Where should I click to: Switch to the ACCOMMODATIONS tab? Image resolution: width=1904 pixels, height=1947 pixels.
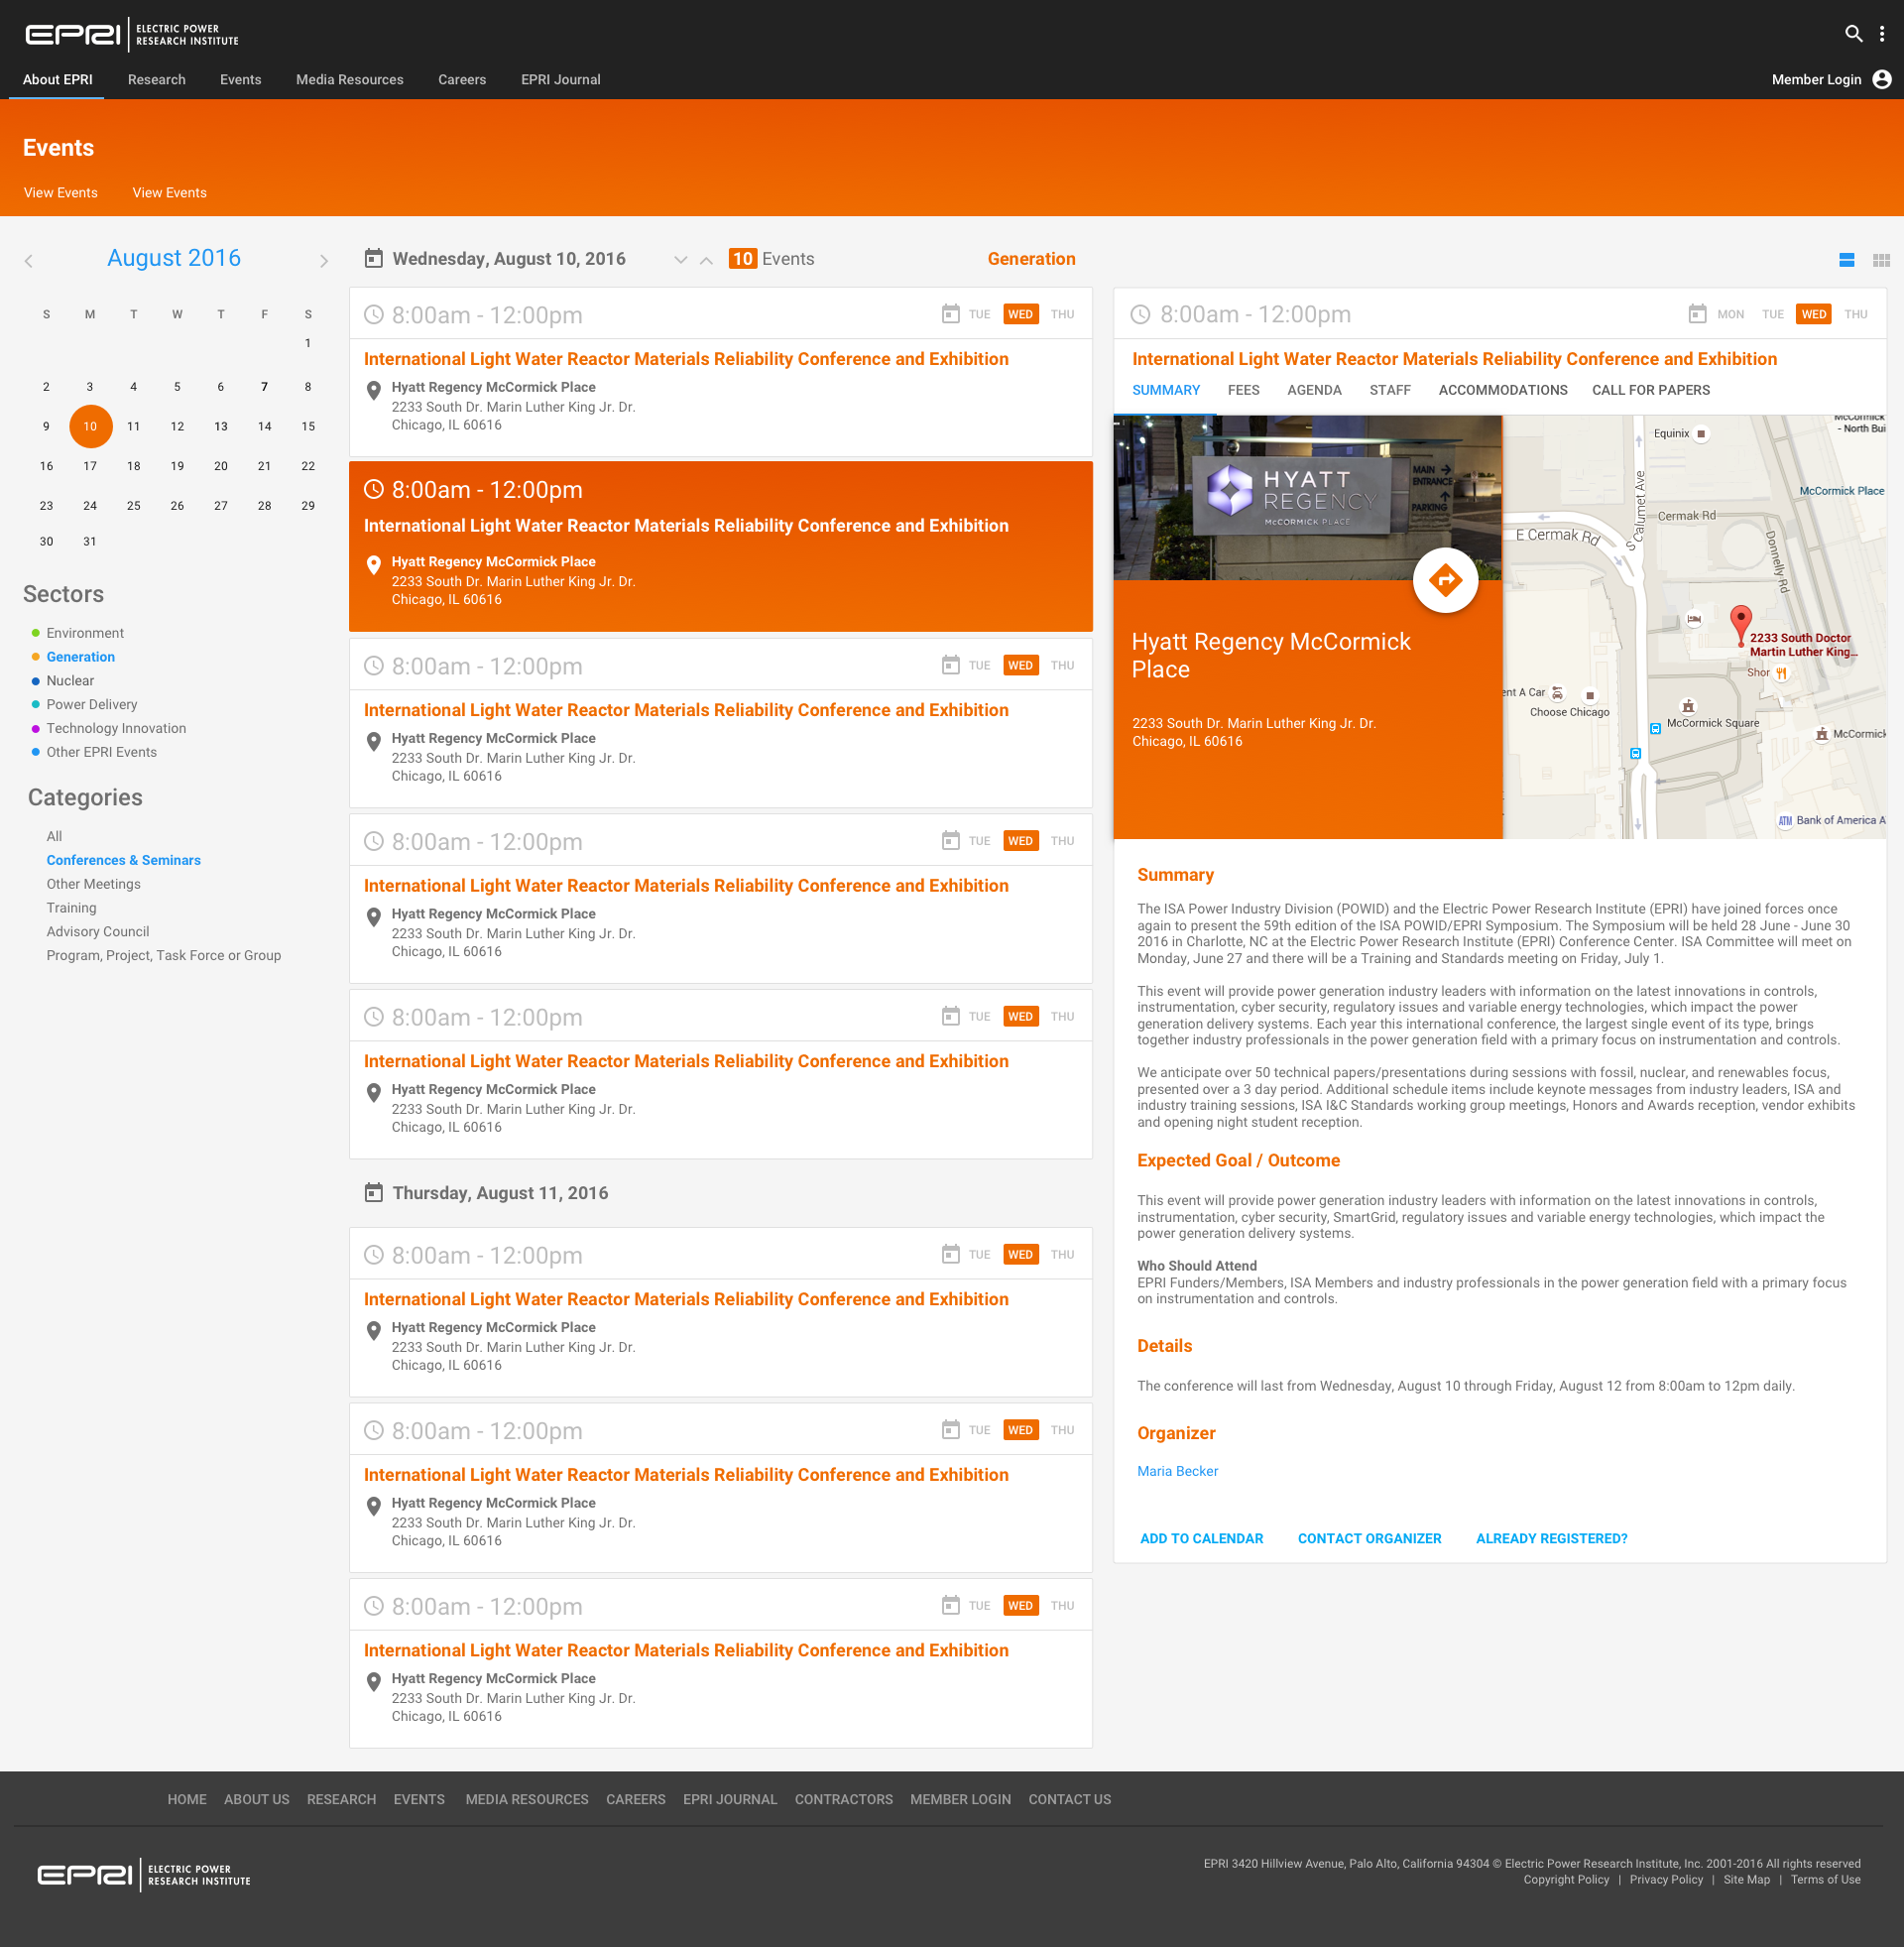pos(1502,390)
